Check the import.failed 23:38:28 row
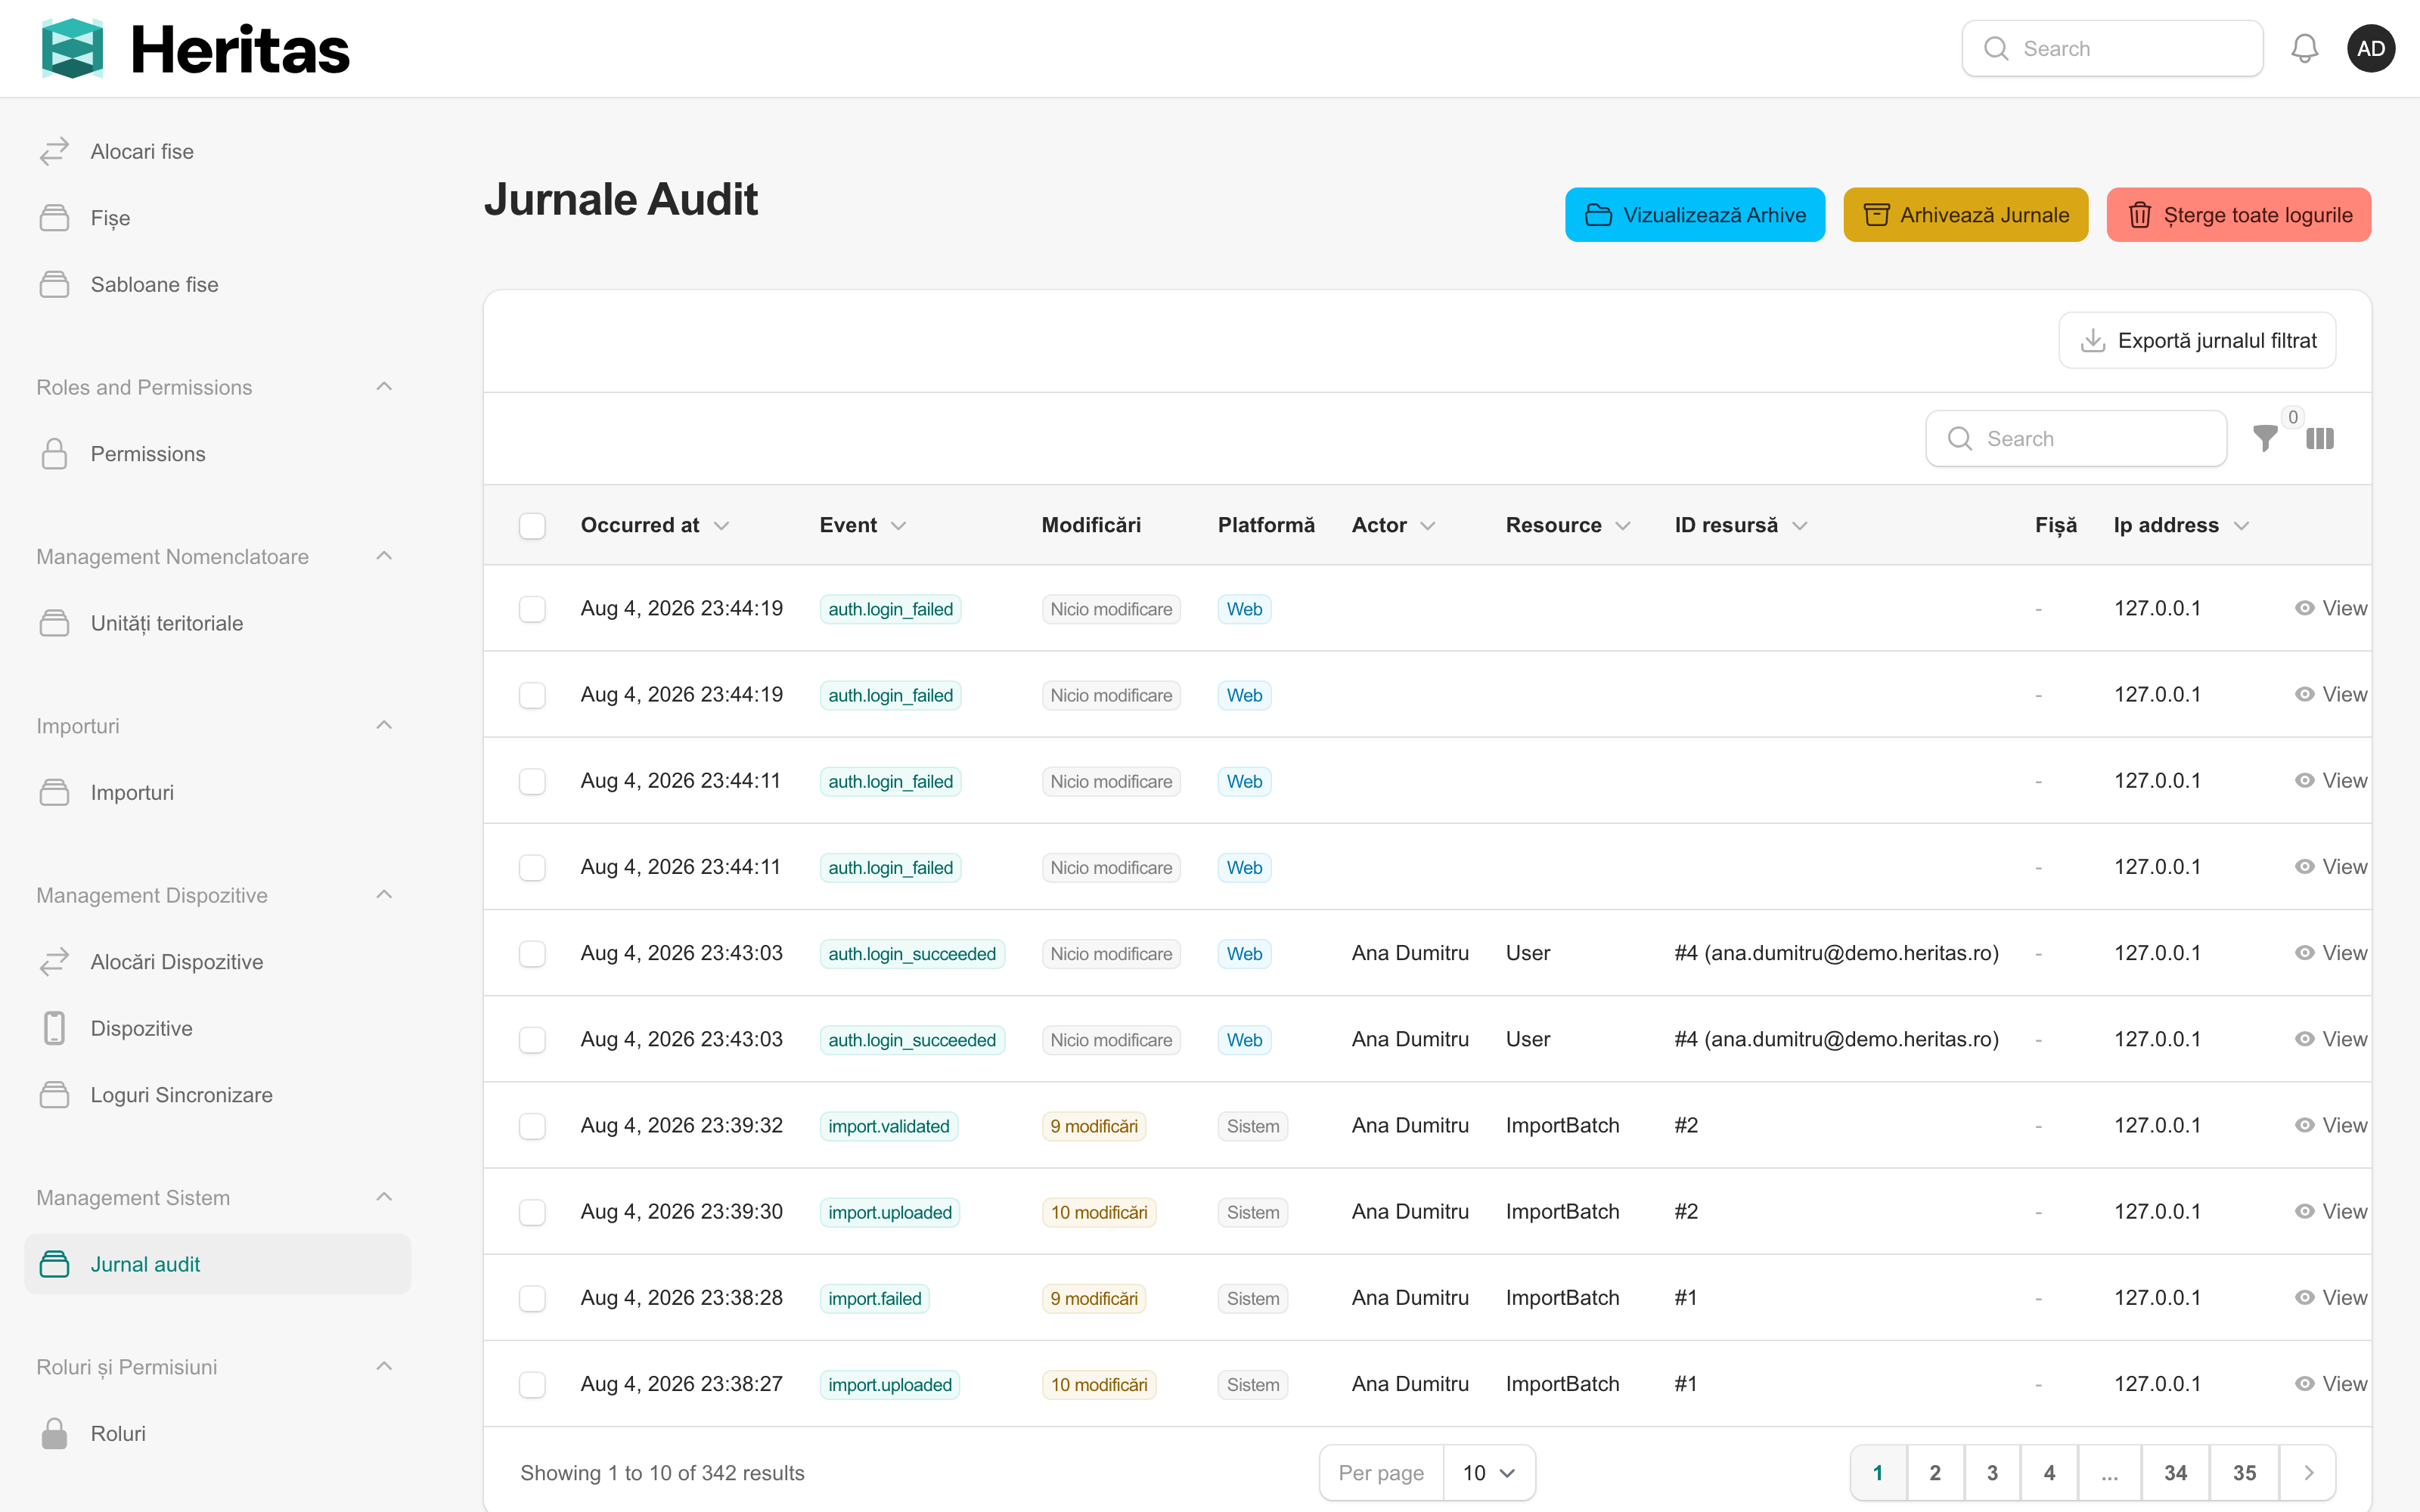Image resolution: width=2420 pixels, height=1512 pixels. pyautogui.click(x=532, y=1298)
